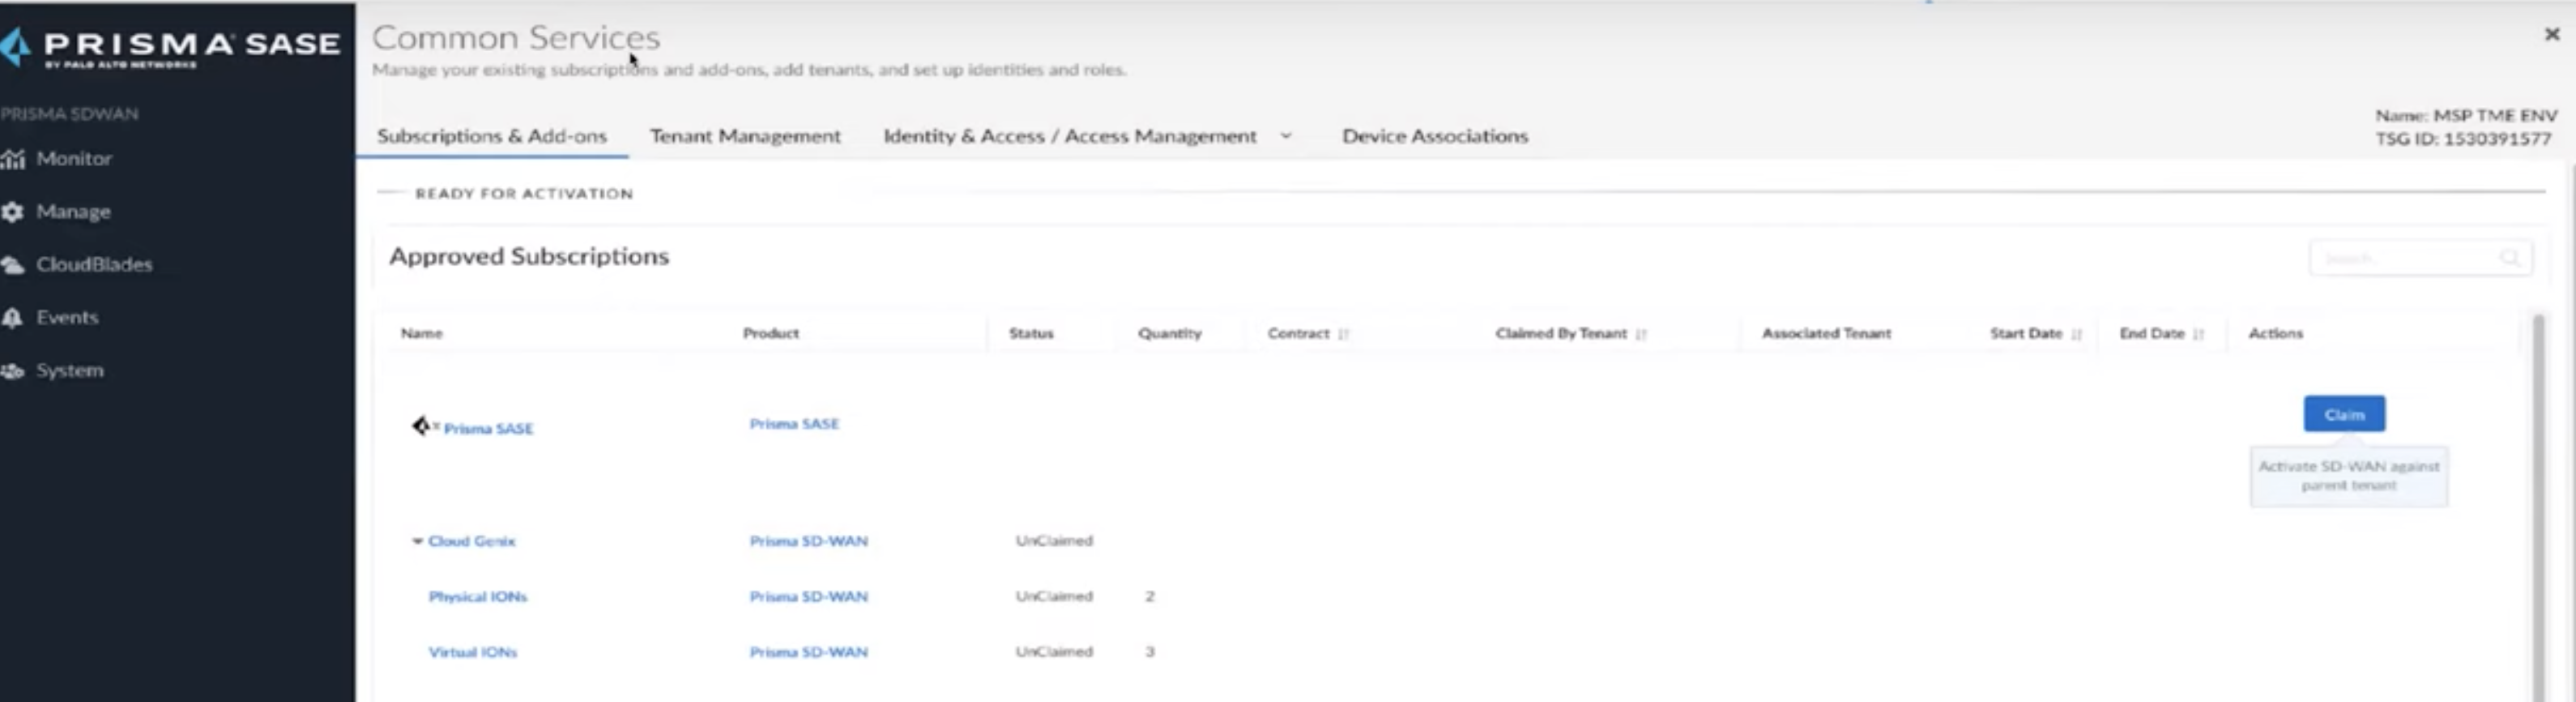Screen dimensions: 2576x702
Task: Click Prisma SD-WAN product in Virtual IONs row
Action: tap(809, 652)
